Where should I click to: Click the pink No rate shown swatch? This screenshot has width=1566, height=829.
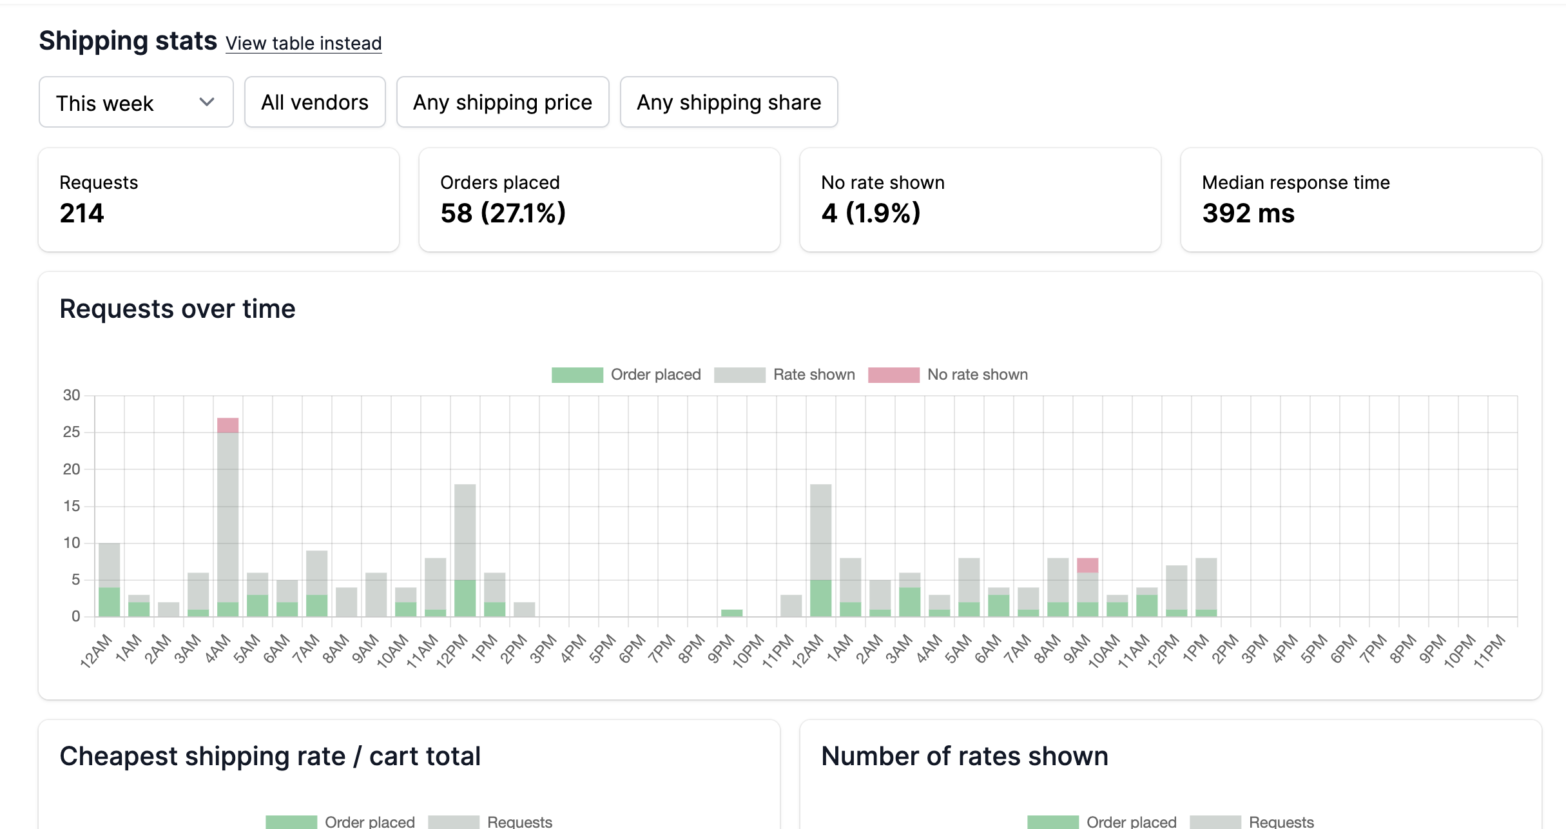click(894, 374)
